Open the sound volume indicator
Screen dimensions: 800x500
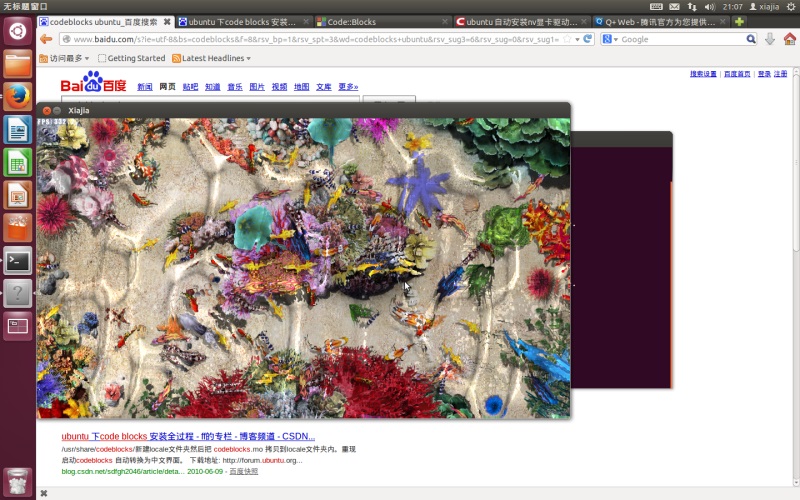pyautogui.click(x=709, y=7)
